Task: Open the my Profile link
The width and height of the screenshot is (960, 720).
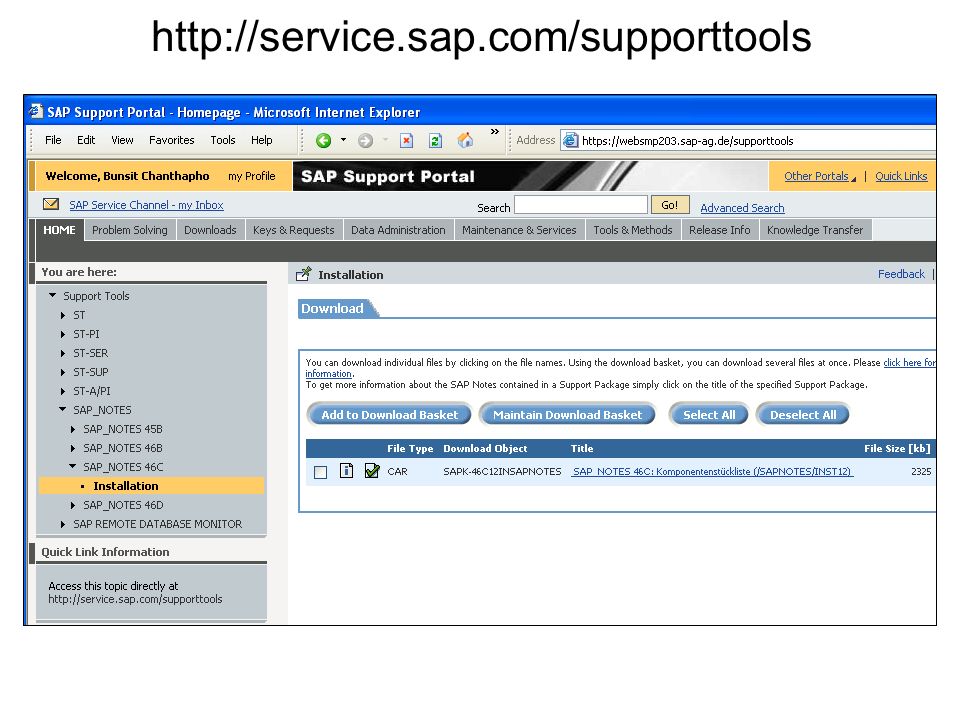Action: coord(252,176)
